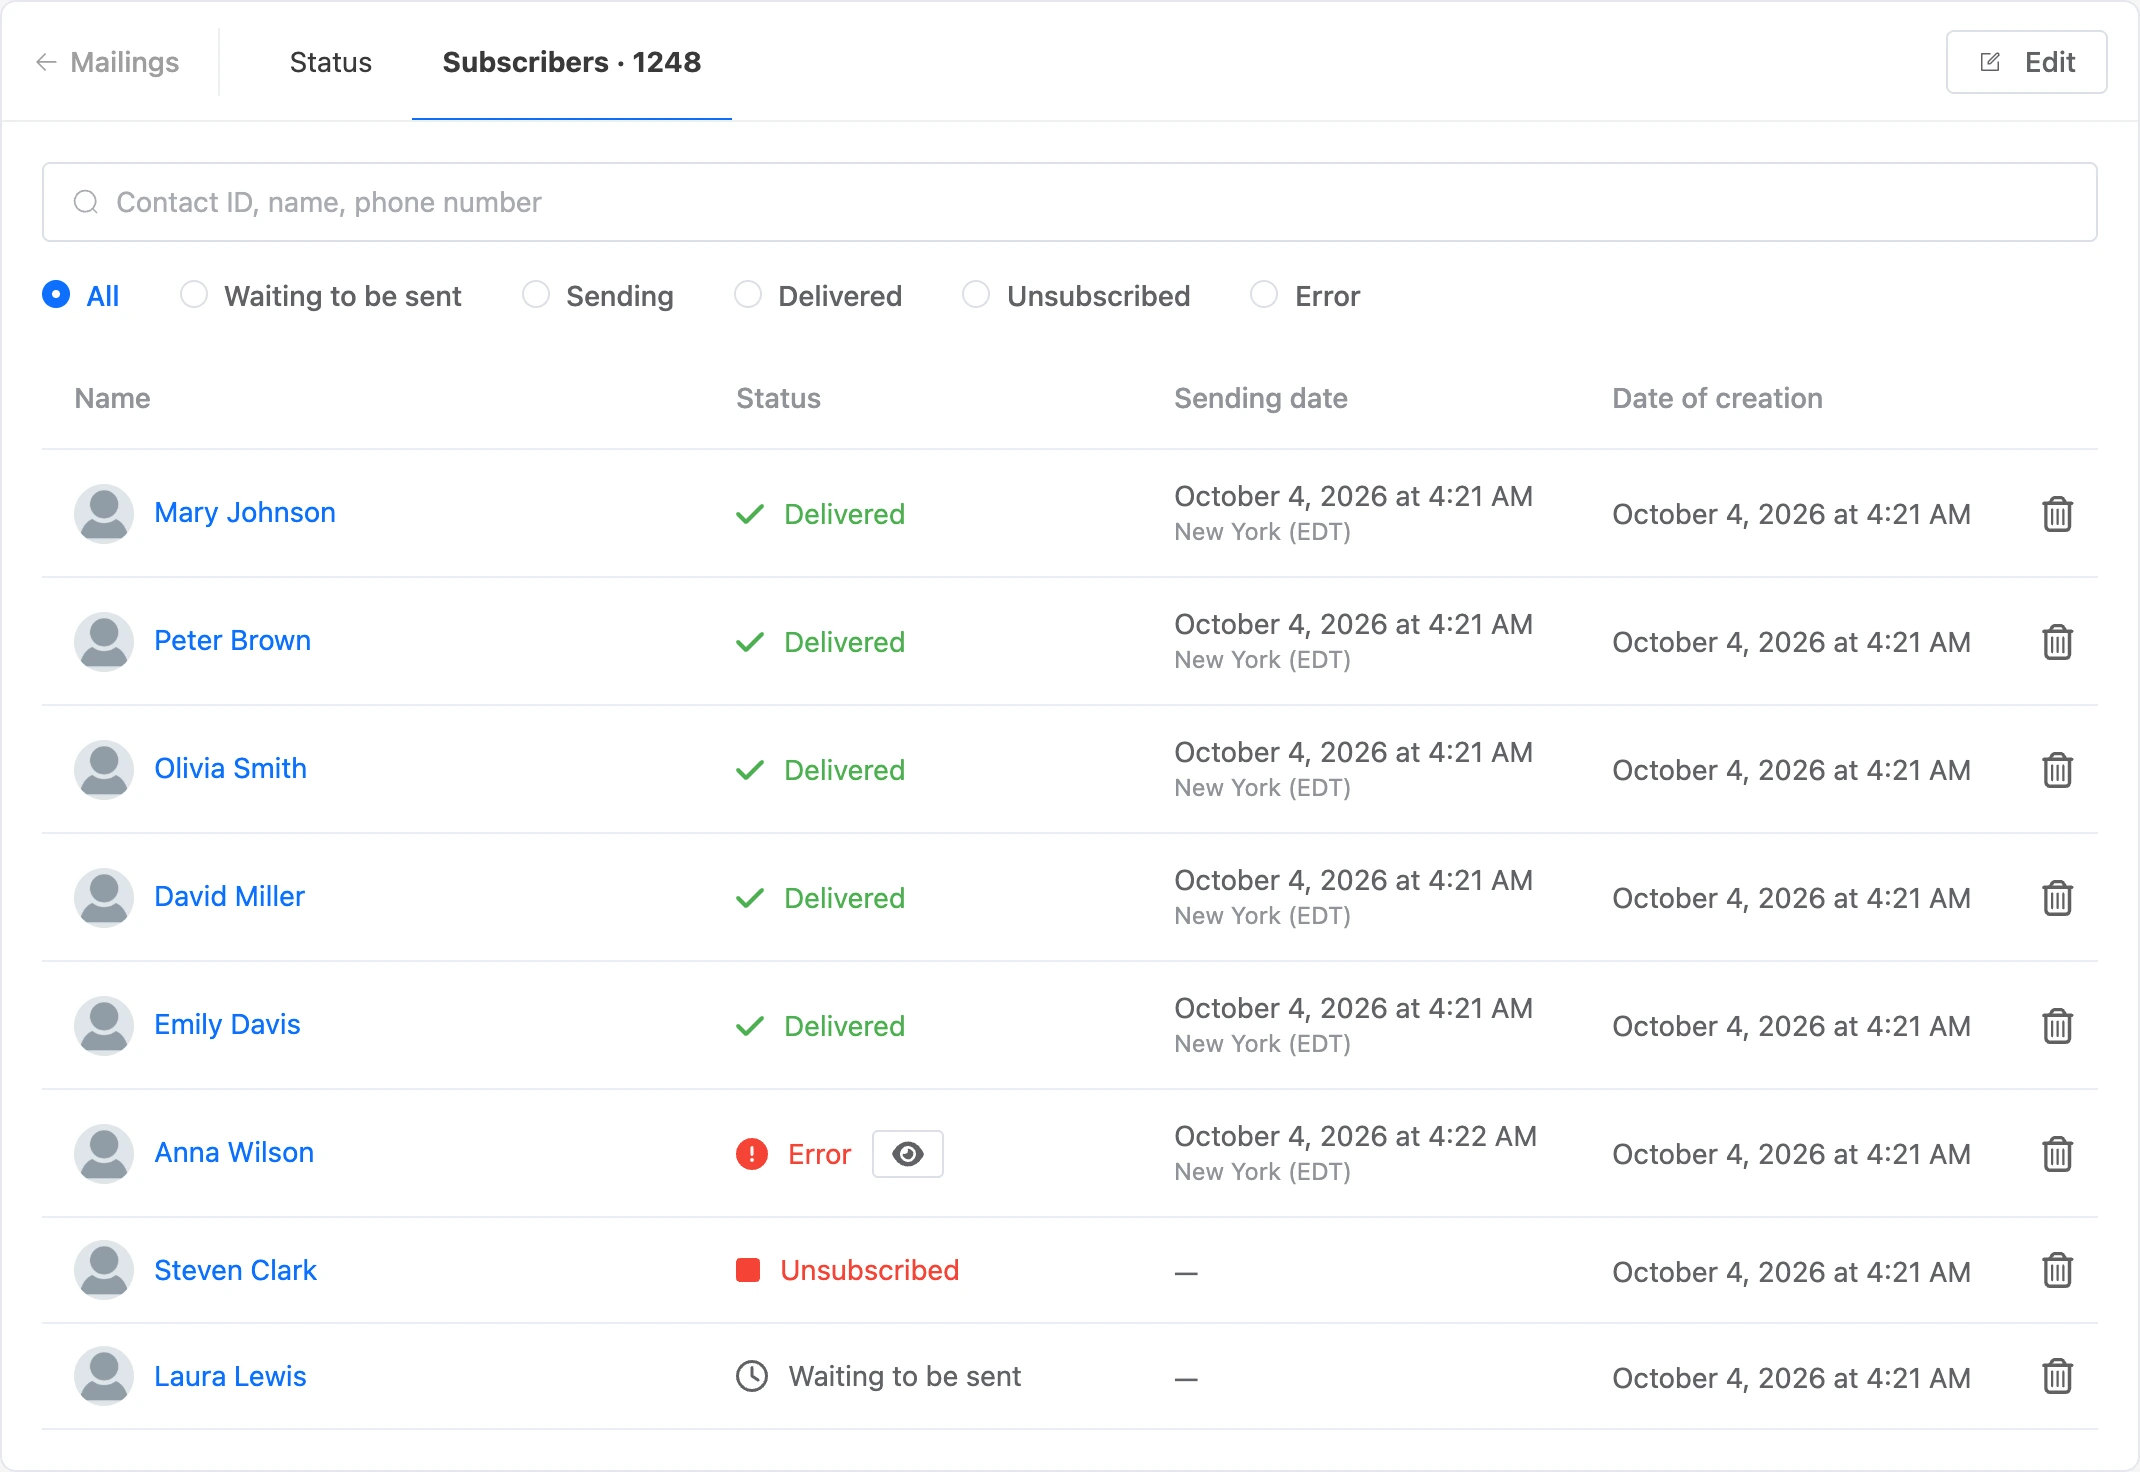Image resolution: width=2140 pixels, height=1472 pixels.
Task: Click Delivered status in Peter Brown's row
Action: (845, 642)
